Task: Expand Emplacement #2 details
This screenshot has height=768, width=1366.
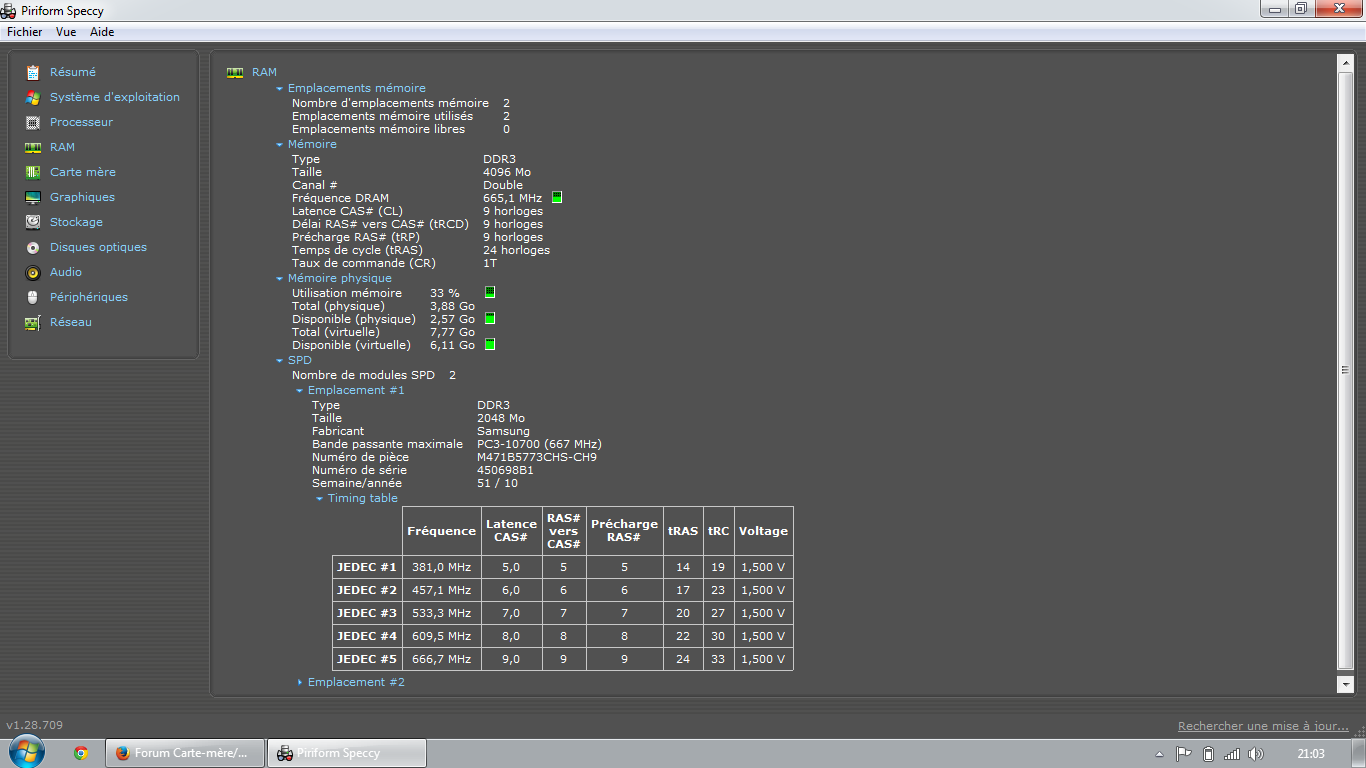Action: [300, 682]
